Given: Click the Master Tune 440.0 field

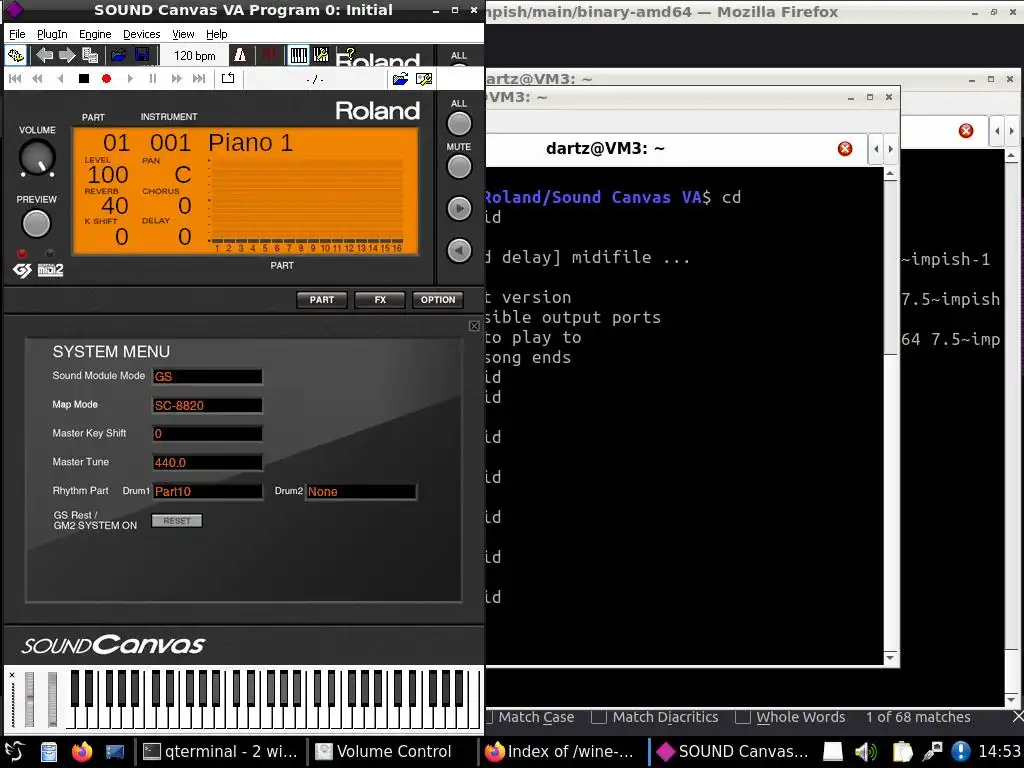Looking at the screenshot, I should click(x=207, y=462).
